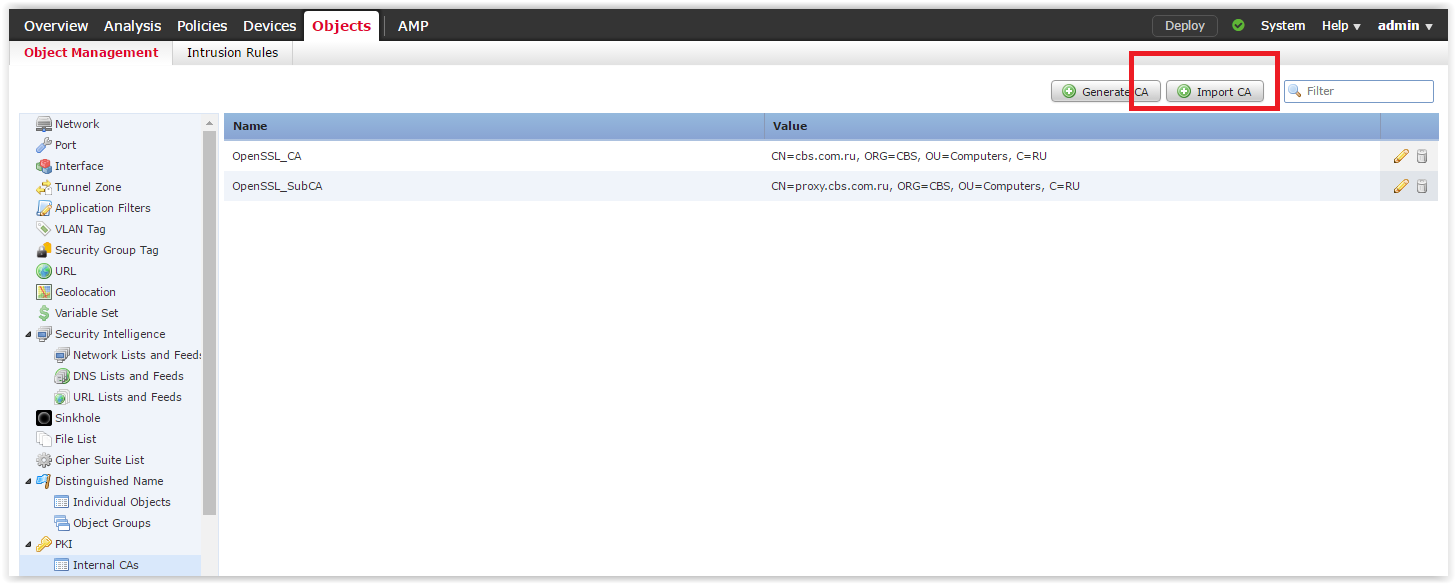Collapse the PKI tree node
This screenshot has width=1456, height=584.
28,544
